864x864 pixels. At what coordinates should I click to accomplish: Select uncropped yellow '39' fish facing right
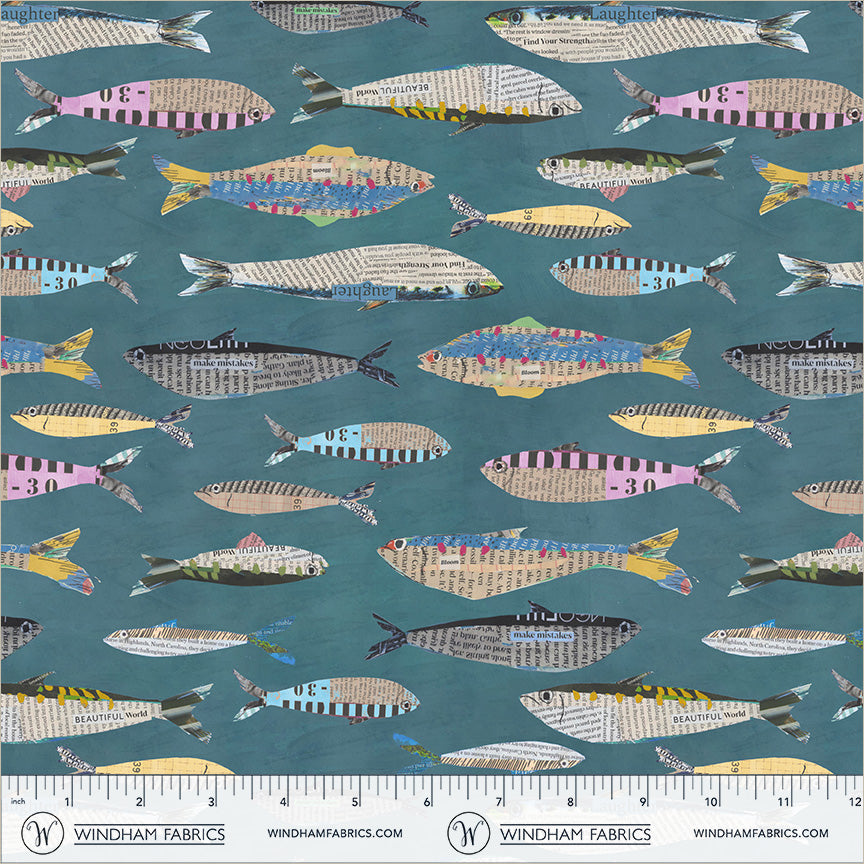tap(540, 217)
